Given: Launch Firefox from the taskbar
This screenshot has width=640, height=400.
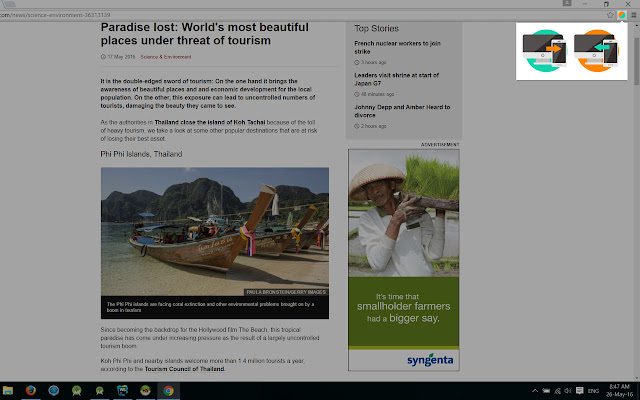Looking at the screenshot, I should click(x=31, y=390).
